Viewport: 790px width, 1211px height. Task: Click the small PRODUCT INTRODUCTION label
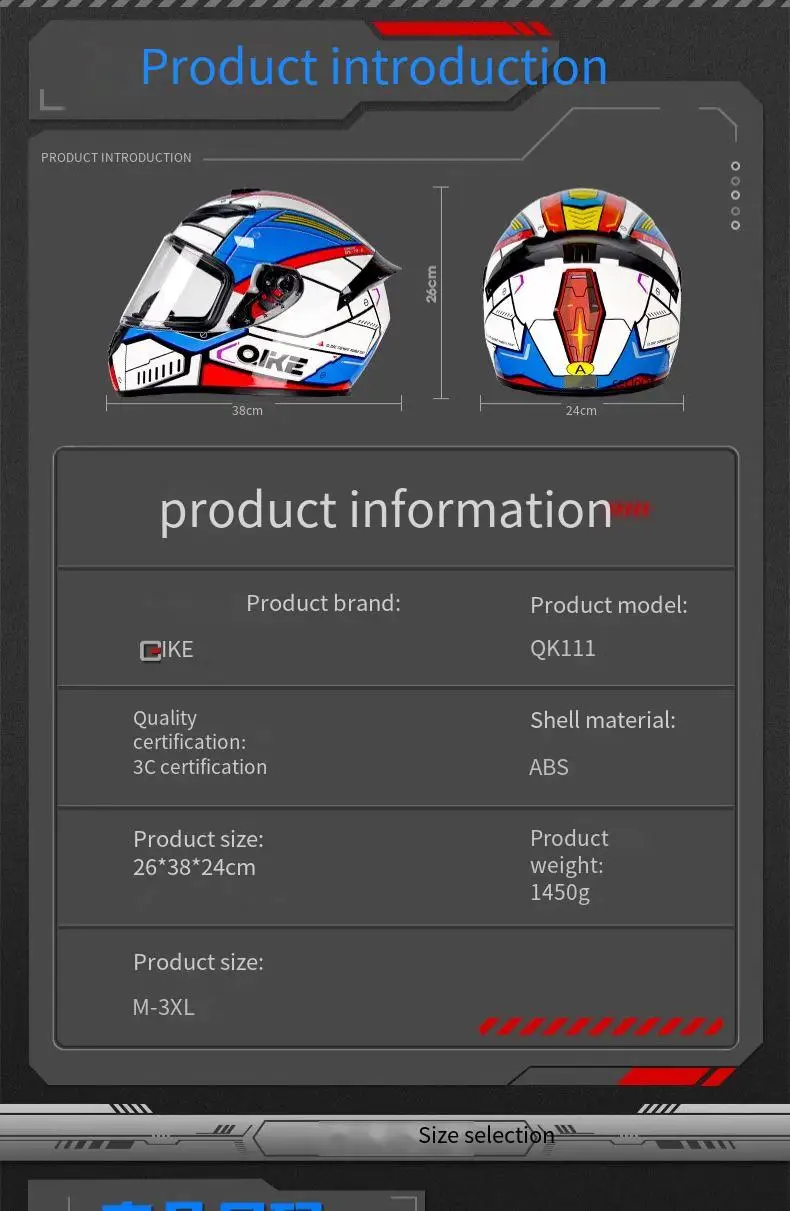click(x=116, y=158)
